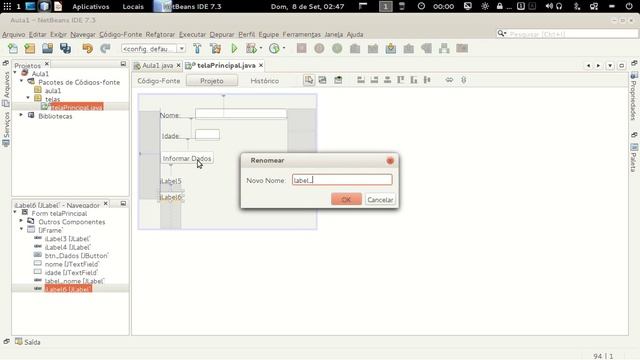Click the Debug Project icon
The height and width of the screenshot is (360, 640).
click(x=251, y=49)
